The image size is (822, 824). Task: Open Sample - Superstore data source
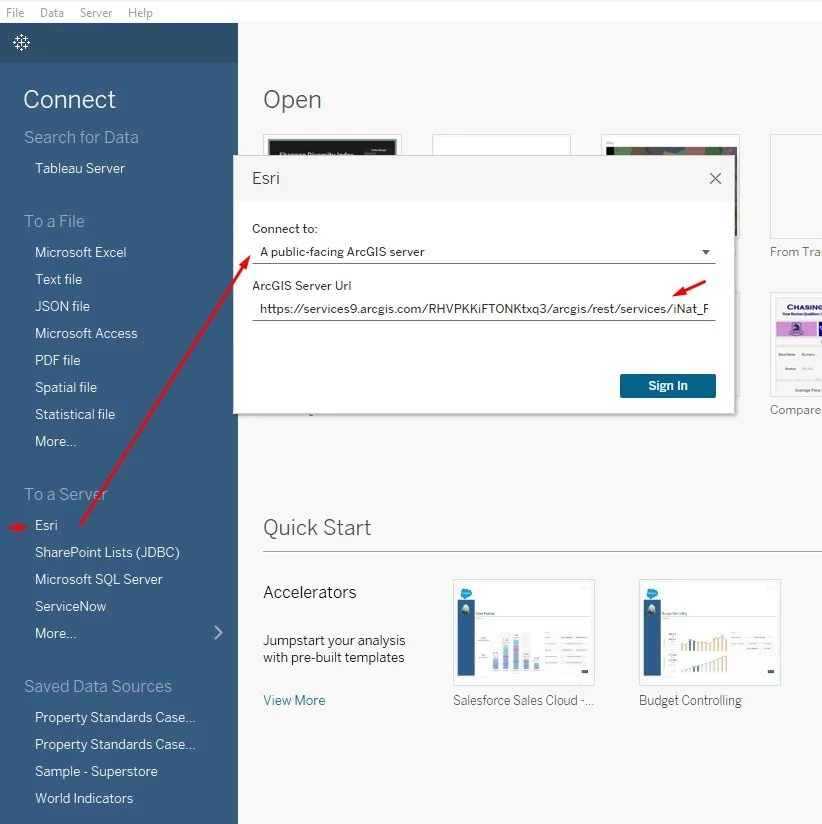click(96, 771)
